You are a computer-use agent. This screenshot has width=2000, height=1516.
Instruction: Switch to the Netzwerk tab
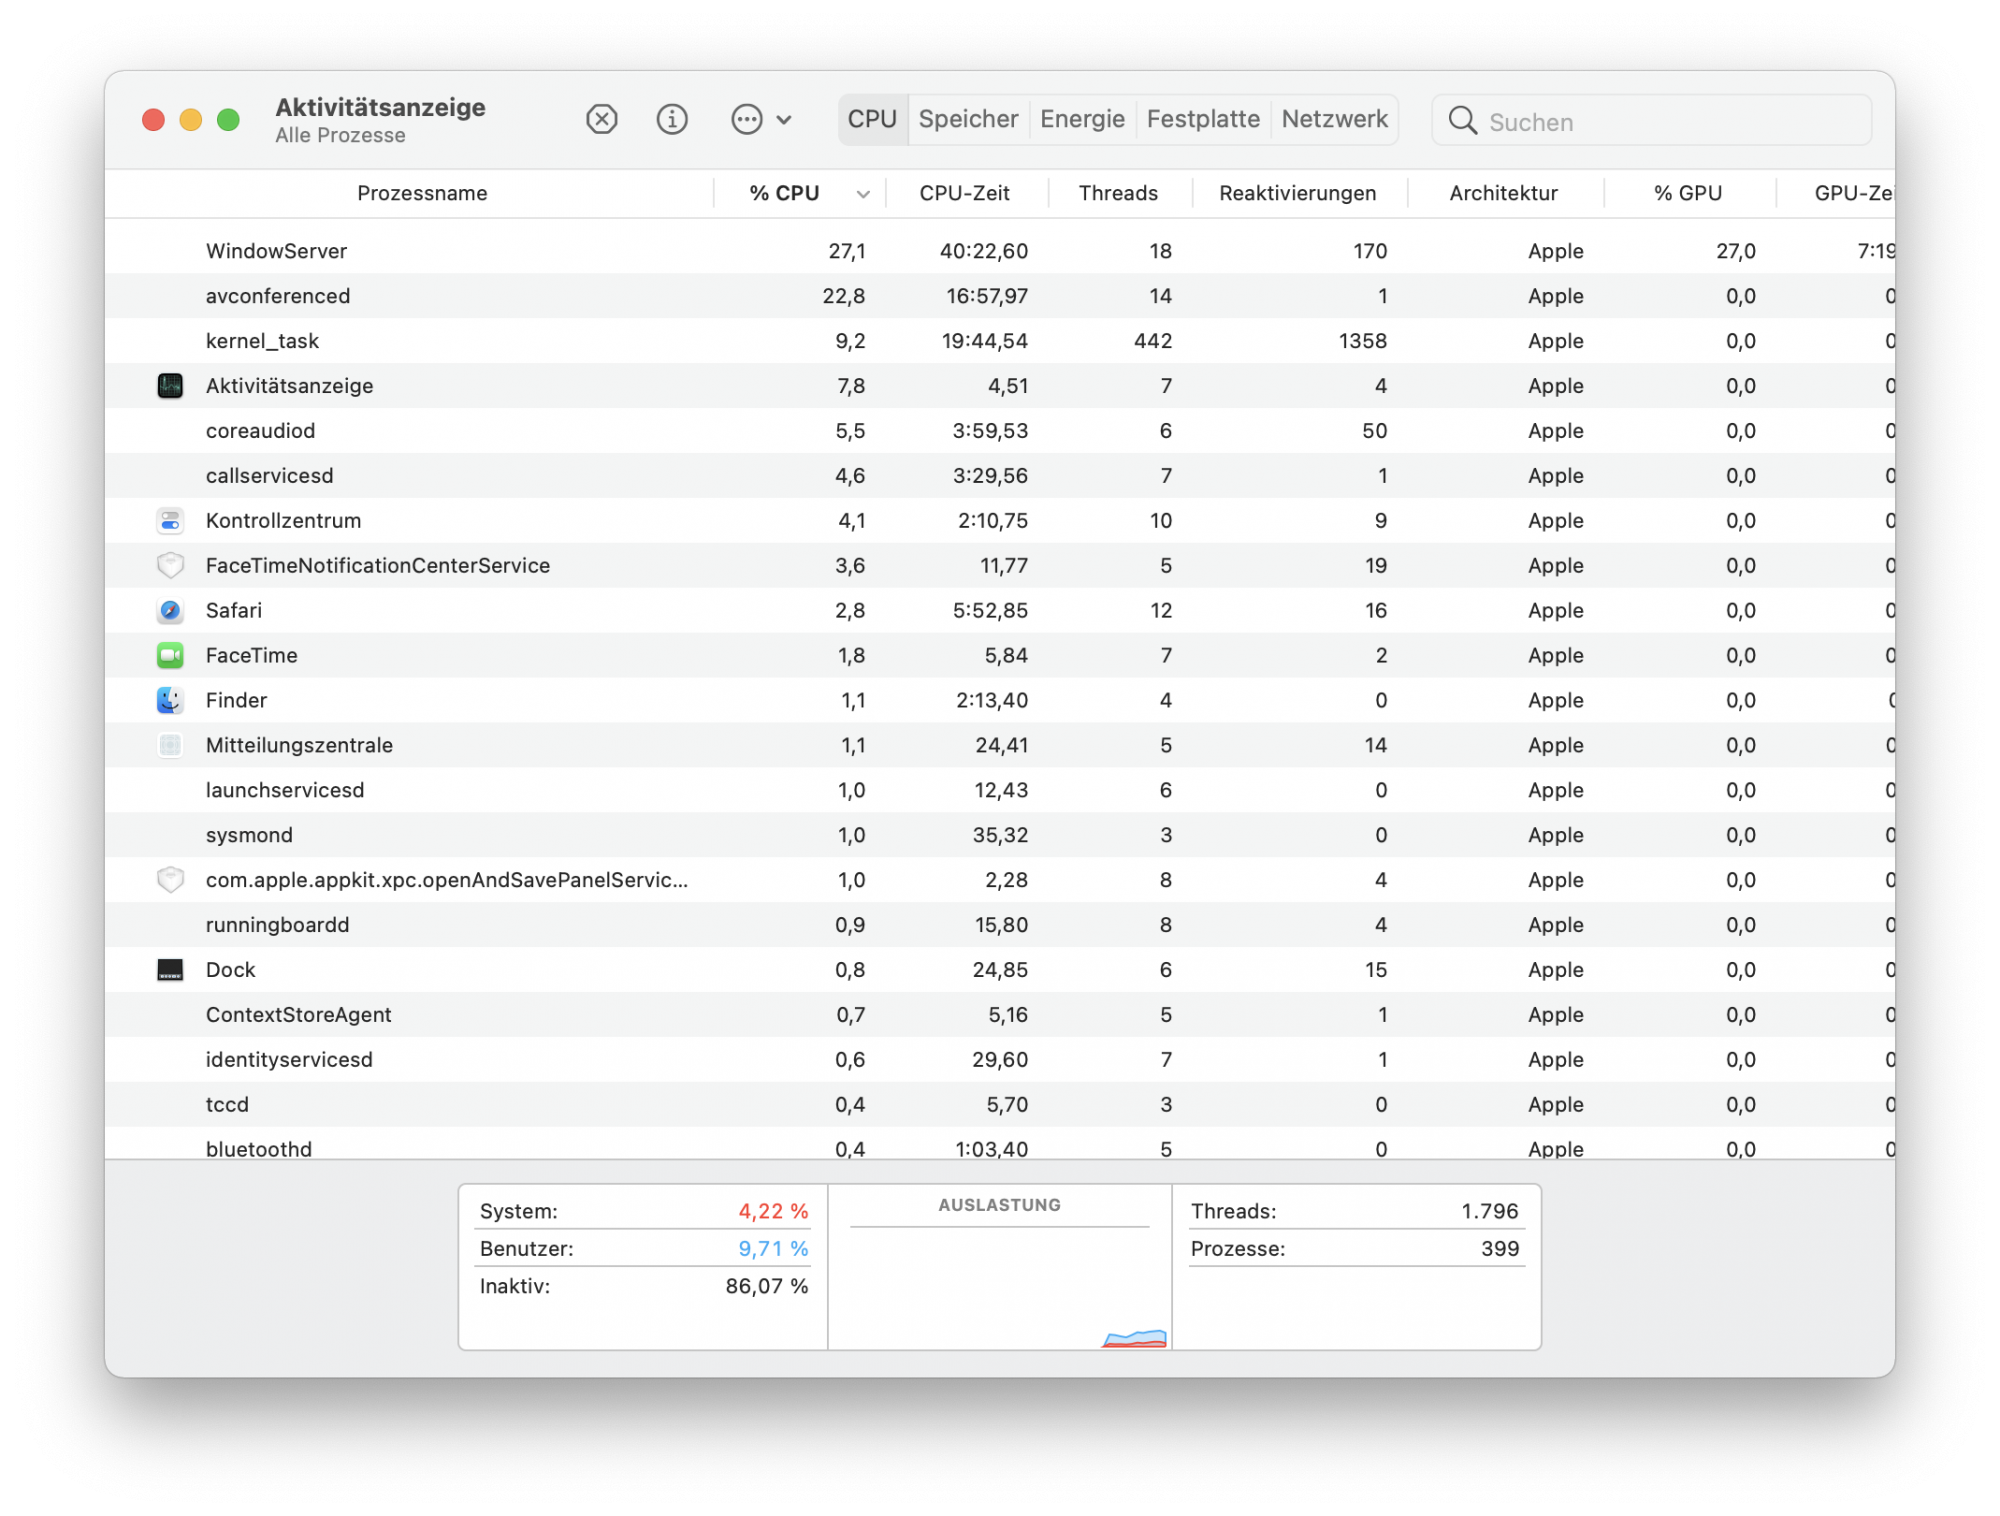tap(1334, 119)
